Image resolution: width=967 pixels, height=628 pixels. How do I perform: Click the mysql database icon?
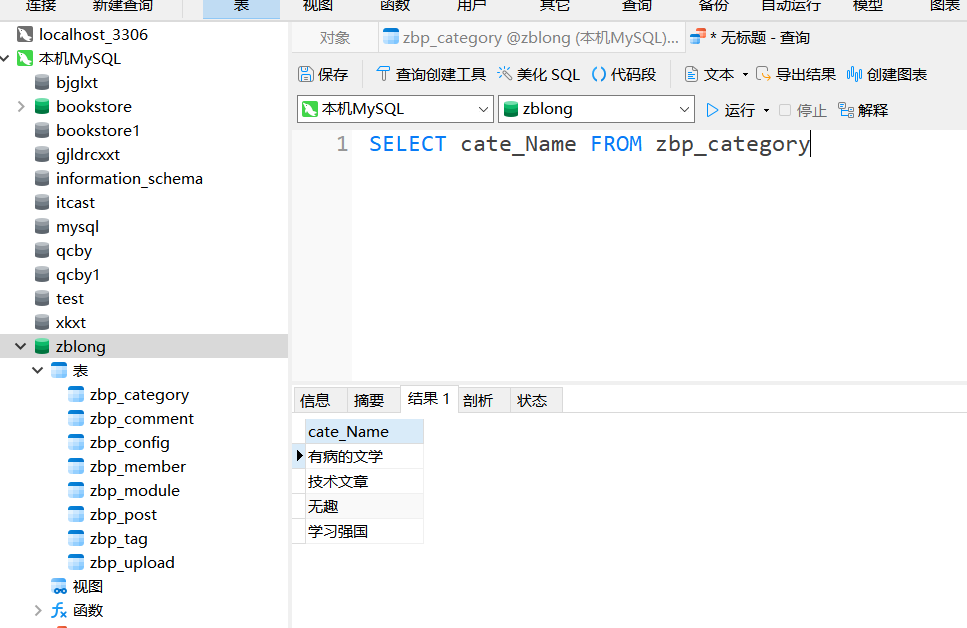(42, 226)
